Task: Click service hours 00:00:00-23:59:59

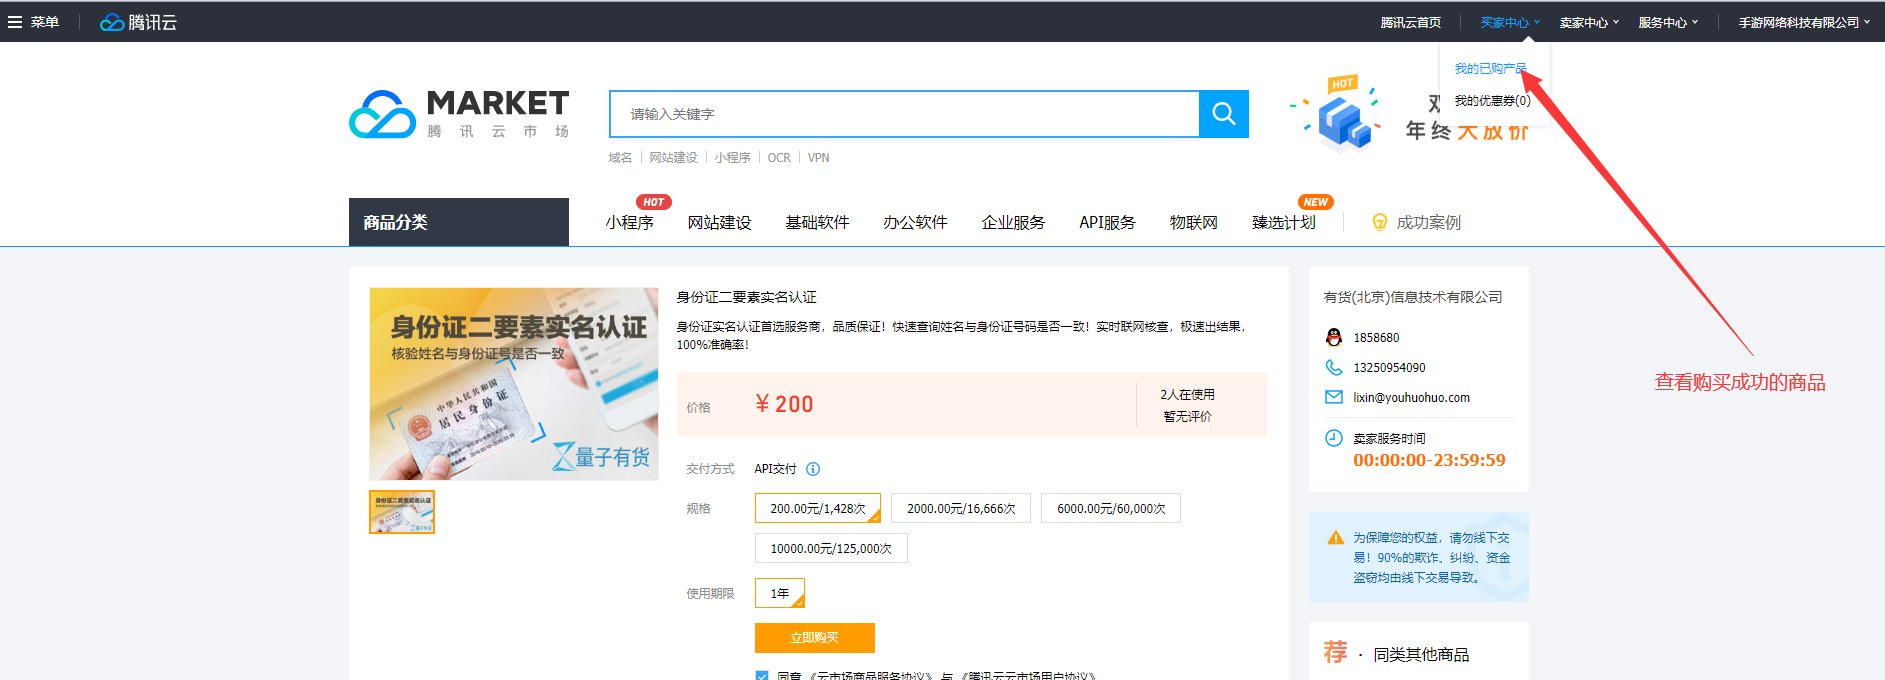Action: [x=1429, y=460]
